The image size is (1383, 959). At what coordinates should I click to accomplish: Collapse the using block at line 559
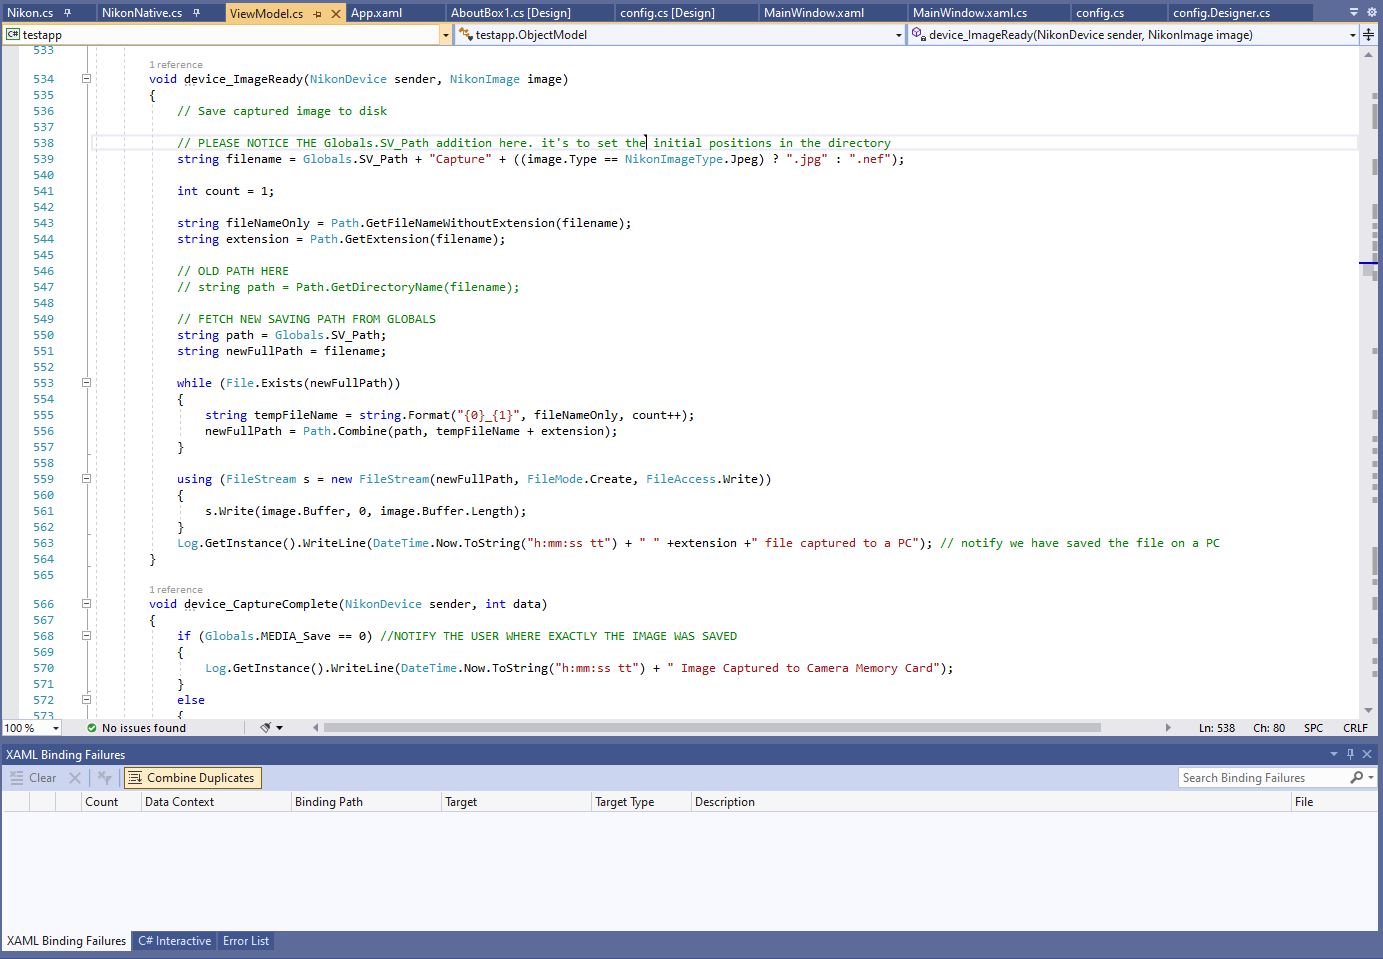coord(86,479)
